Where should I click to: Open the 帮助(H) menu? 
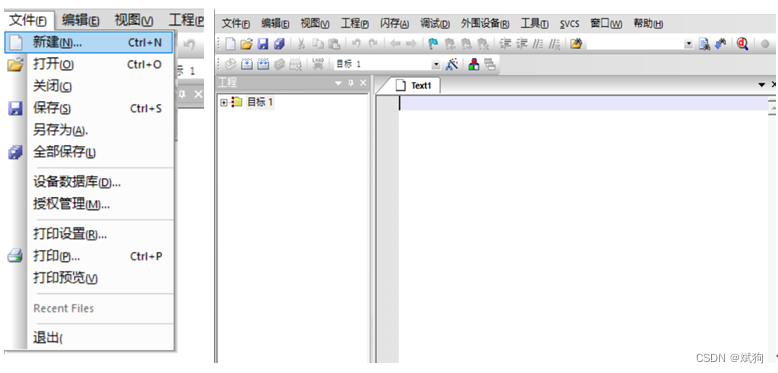point(648,24)
